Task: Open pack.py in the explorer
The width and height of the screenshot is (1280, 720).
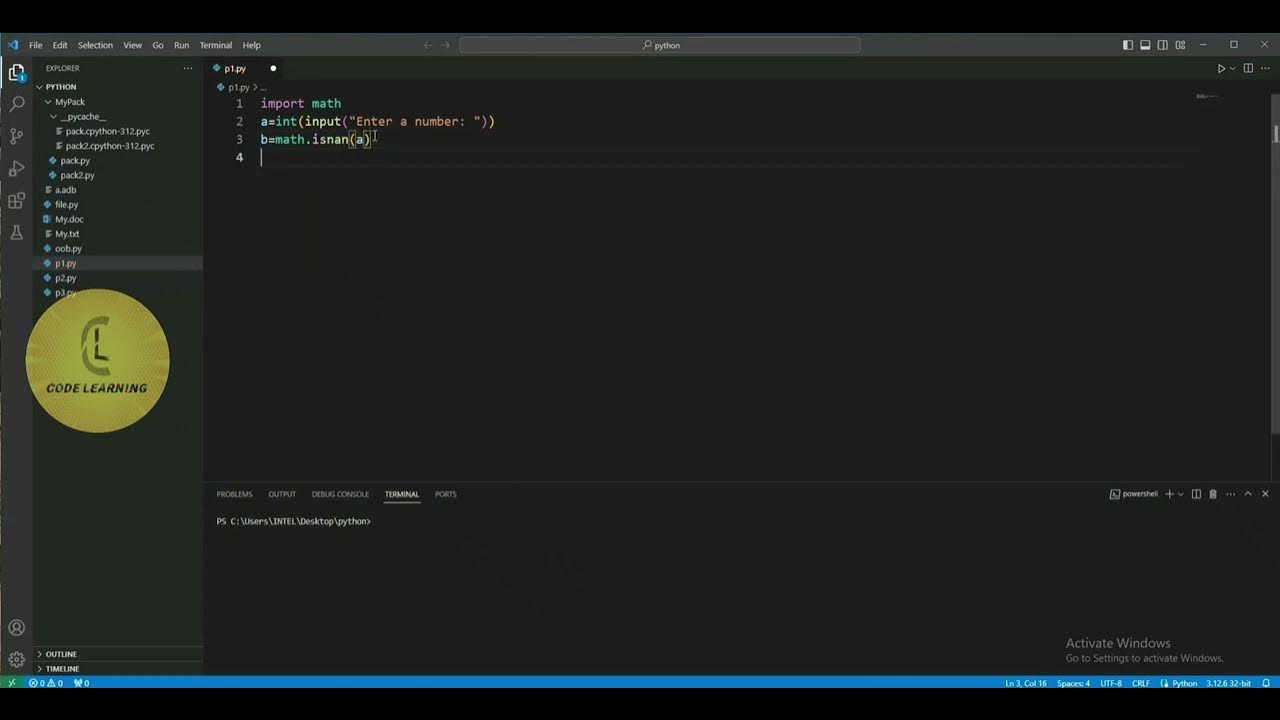Action: 75,161
